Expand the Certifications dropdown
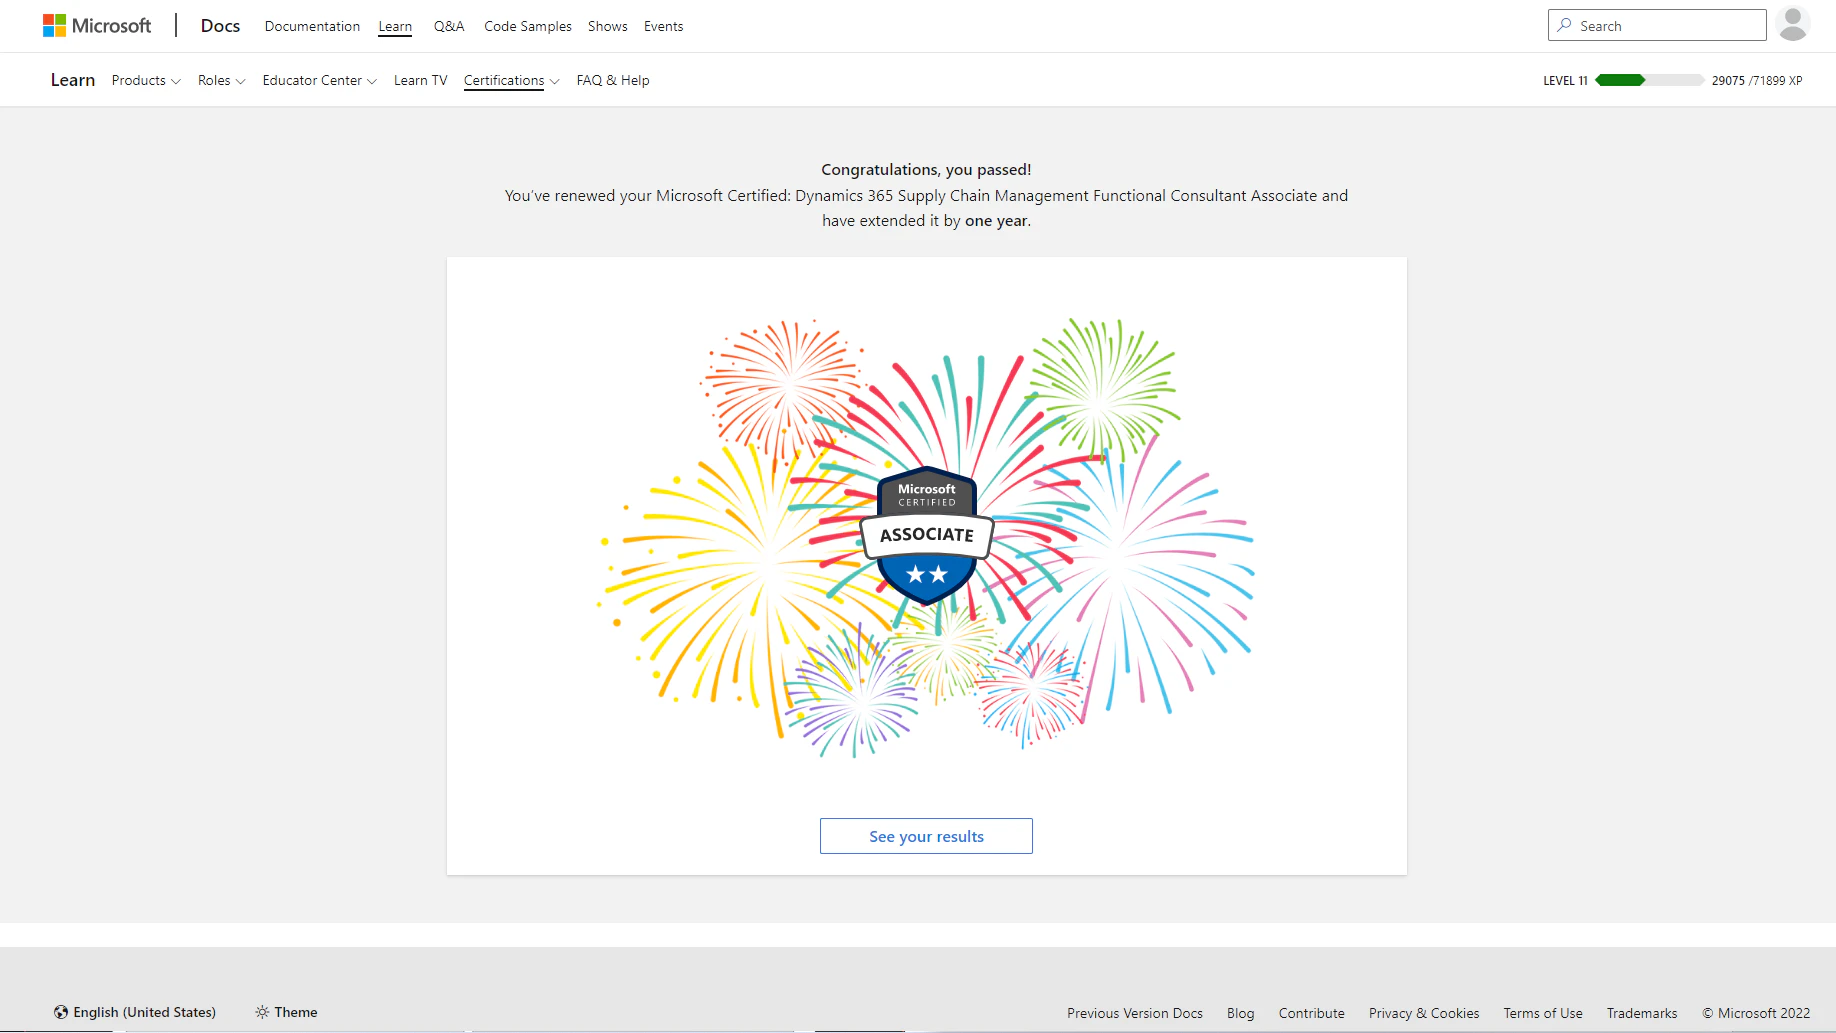The height and width of the screenshot is (1033, 1836). click(x=512, y=80)
